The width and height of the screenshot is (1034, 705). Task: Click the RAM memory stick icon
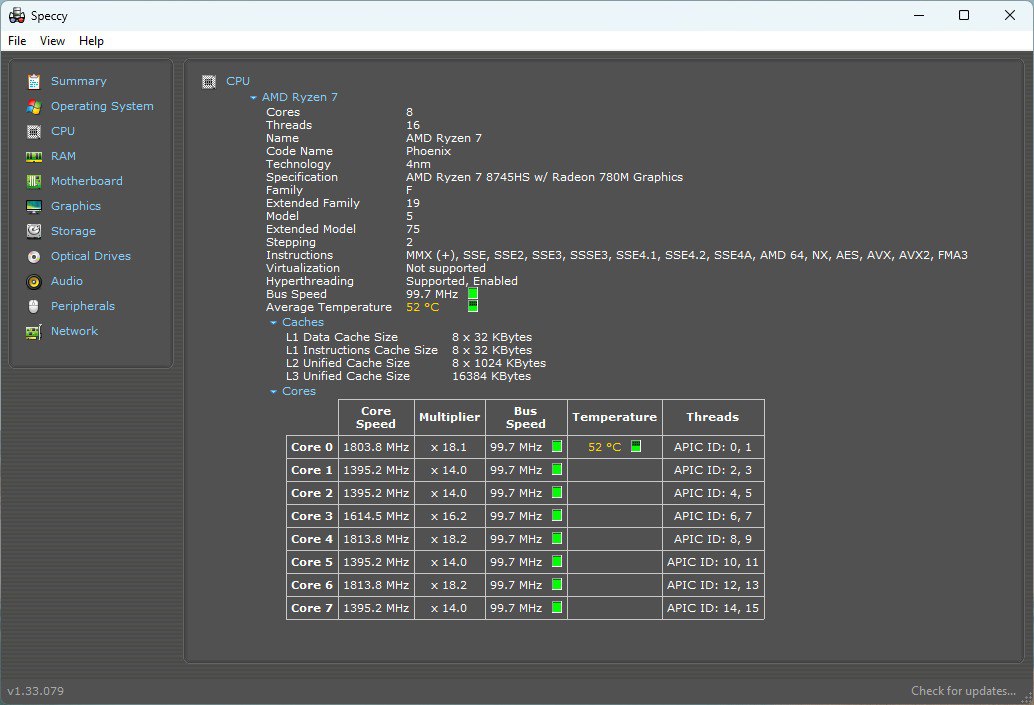pyautogui.click(x=34, y=156)
